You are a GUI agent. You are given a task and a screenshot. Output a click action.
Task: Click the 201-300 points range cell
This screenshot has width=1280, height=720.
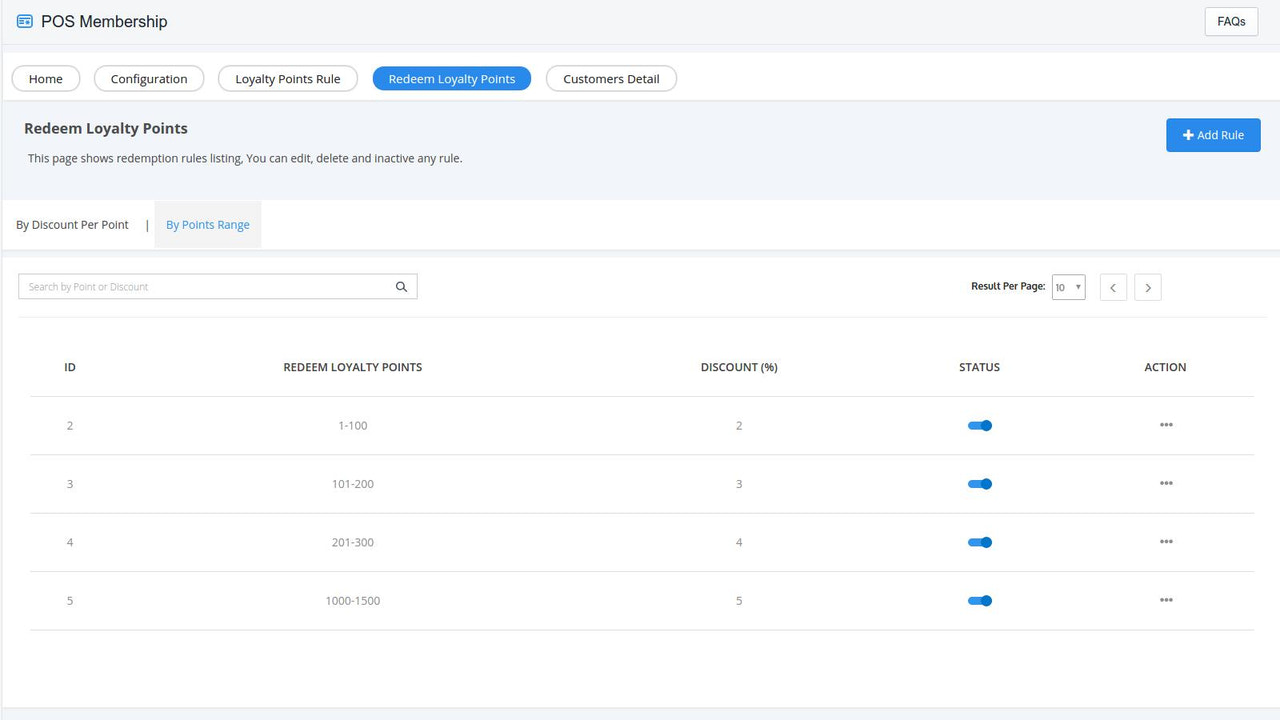pyautogui.click(x=353, y=542)
